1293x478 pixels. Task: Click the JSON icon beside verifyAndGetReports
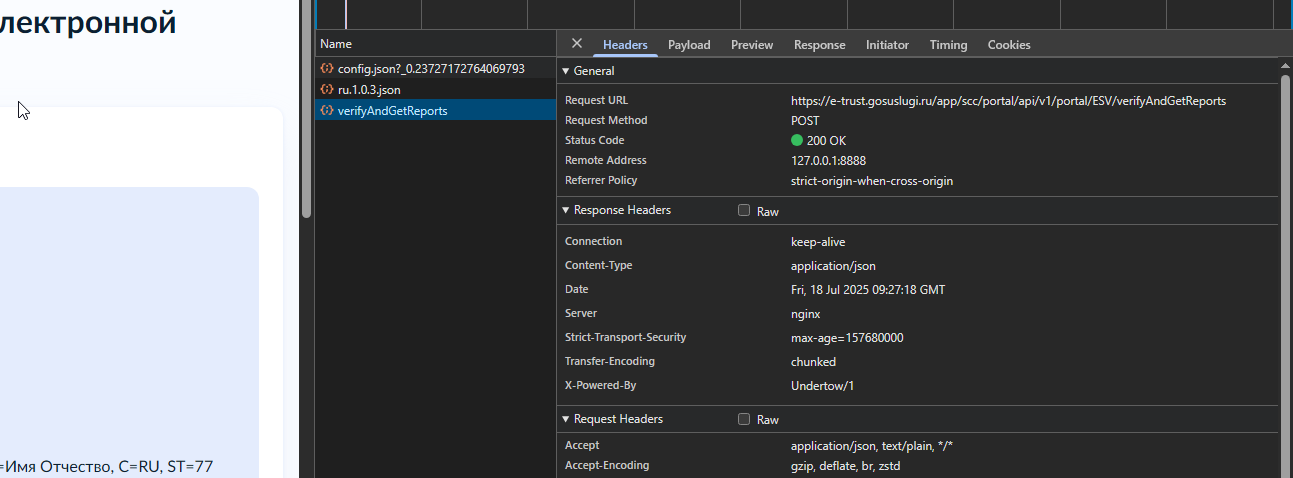[326, 111]
